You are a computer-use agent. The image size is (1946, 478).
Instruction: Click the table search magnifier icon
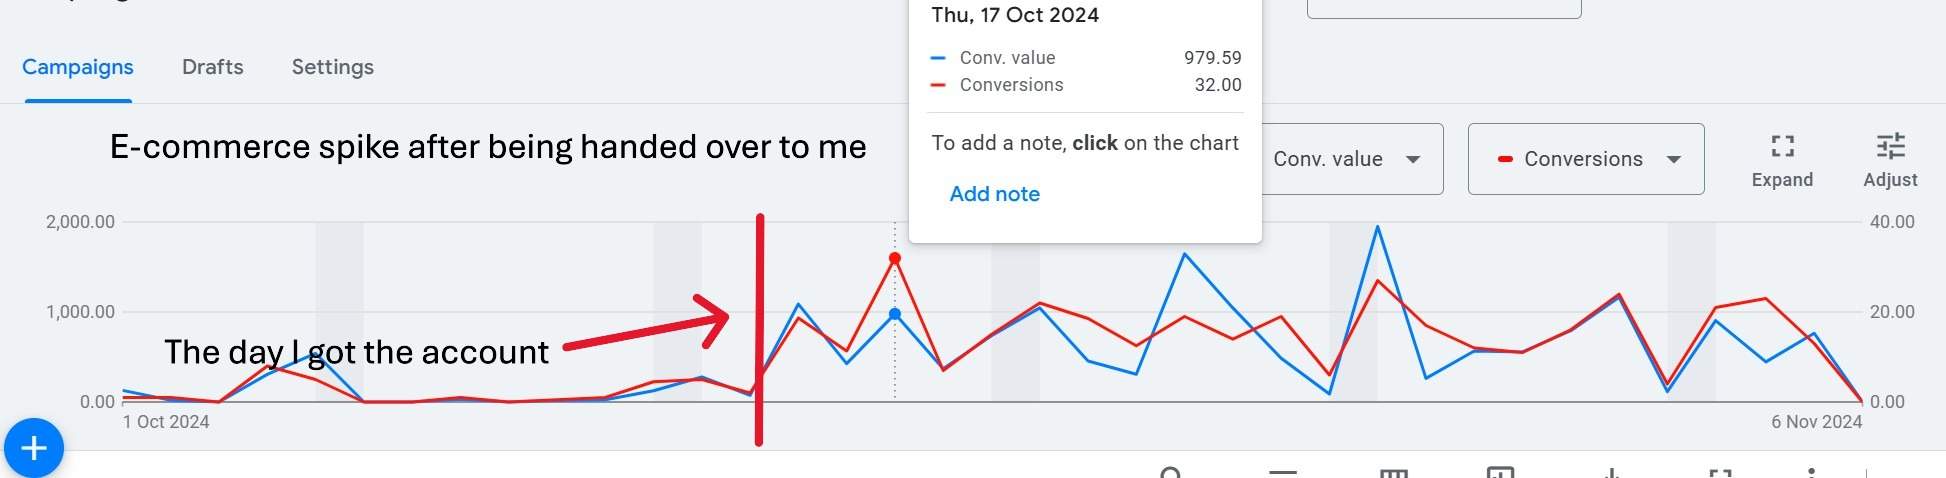click(1171, 472)
